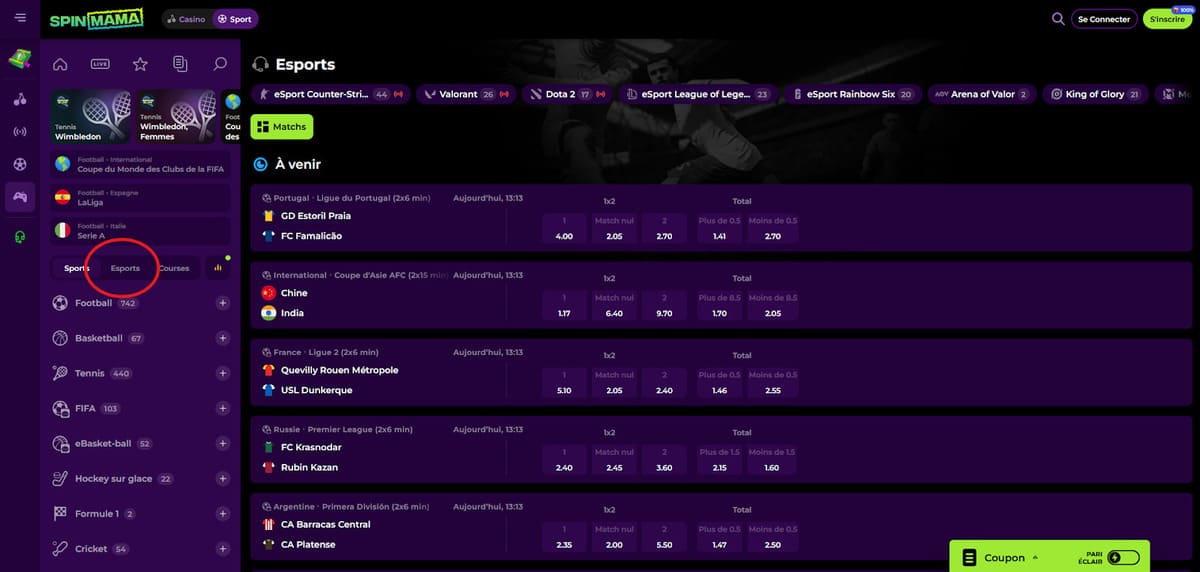Filter by Valorant chip
The width and height of the screenshot is (1200, 572).
pos(465,94)
